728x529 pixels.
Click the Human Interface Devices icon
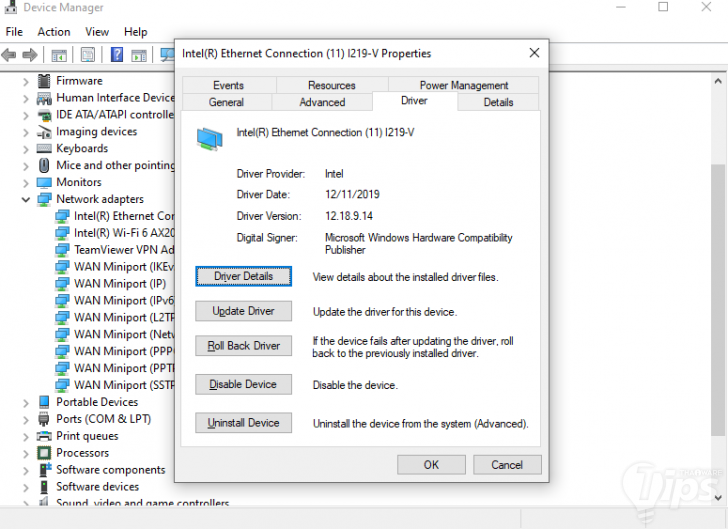pyautogui.click(x=44, y=98)
